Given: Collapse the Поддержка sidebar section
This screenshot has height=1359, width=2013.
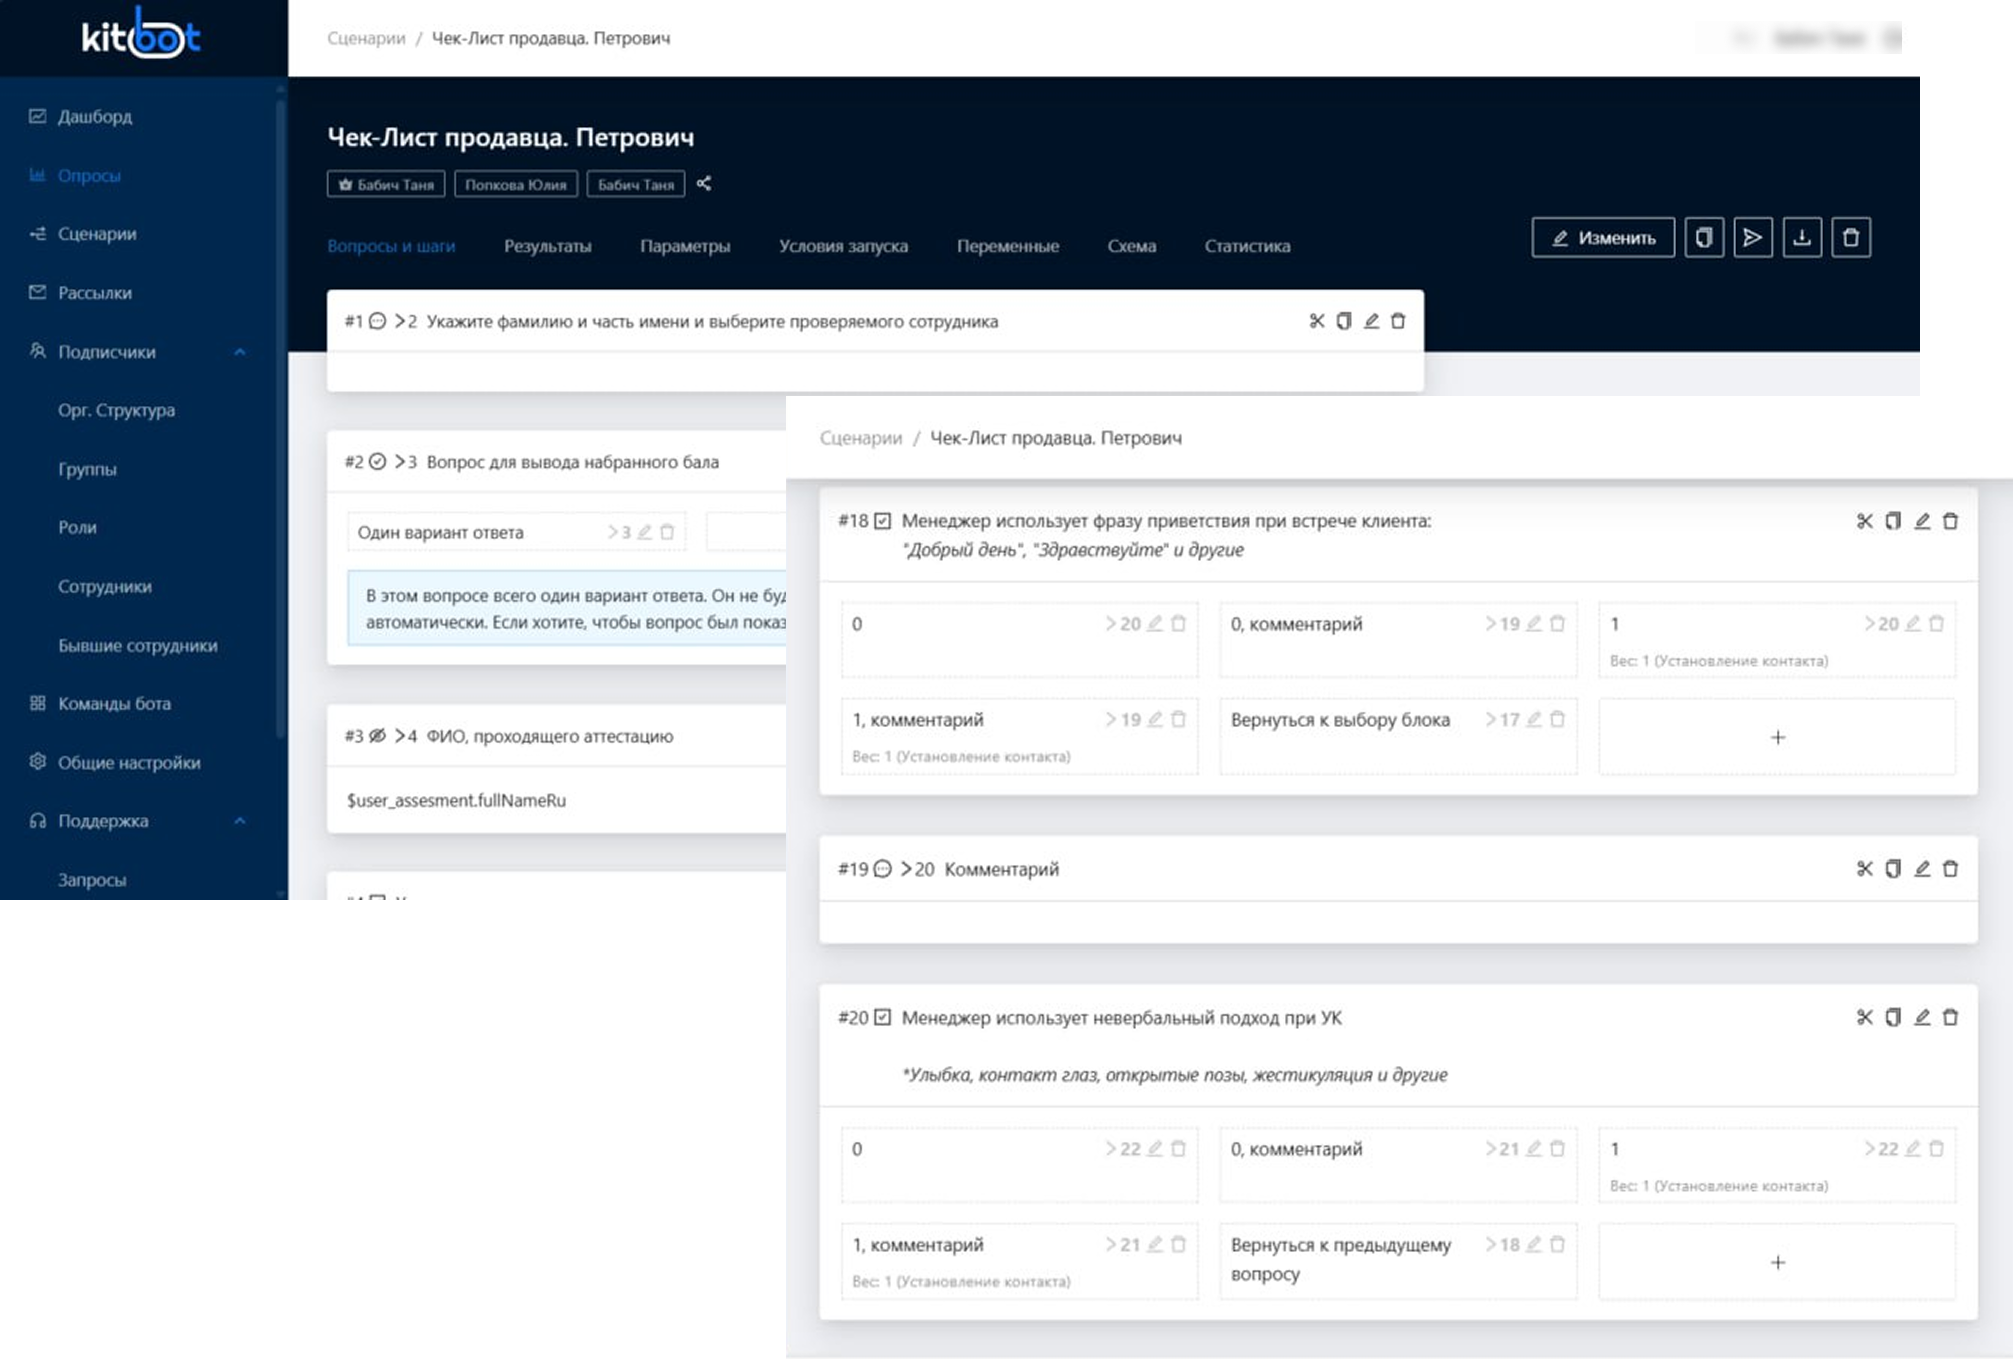Looking at the screenshot, I should pos(240,821).
